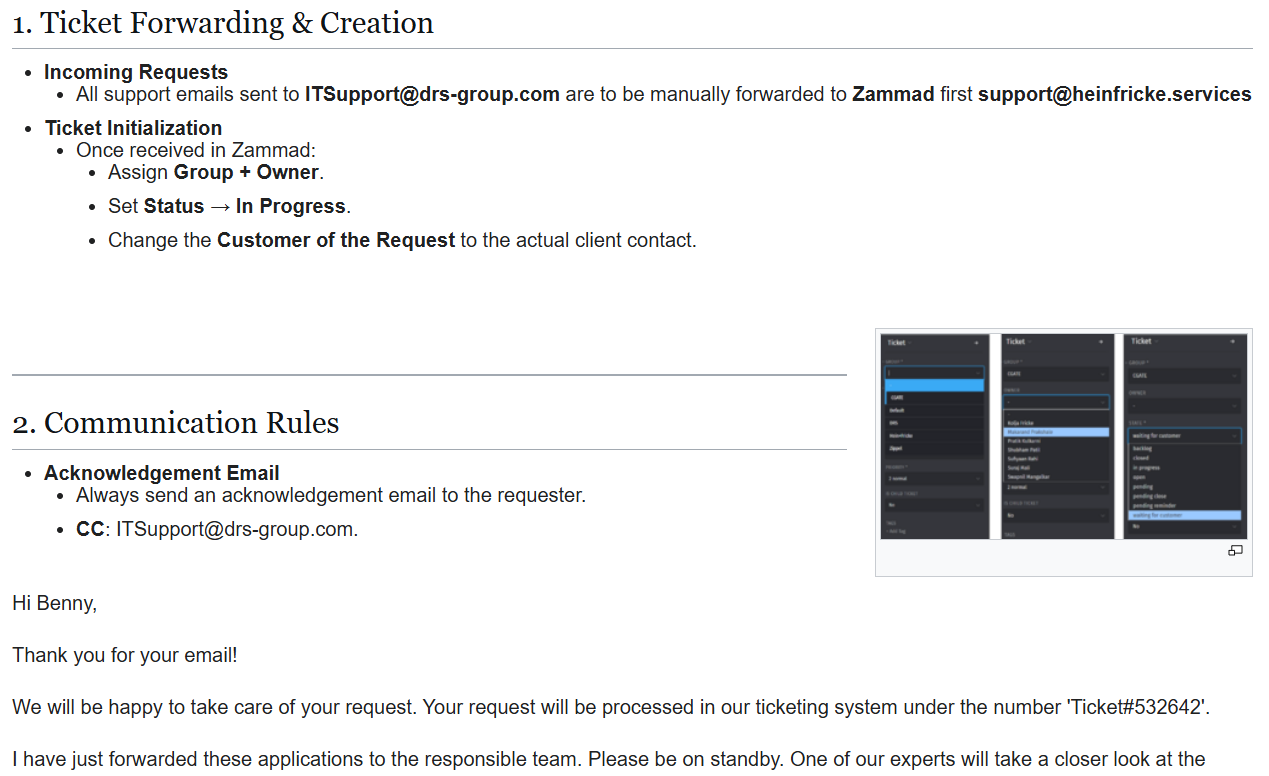1269x776 pixels.
Task: Click the plus icon in the leftmost Ticket panel
Action: 977,343
